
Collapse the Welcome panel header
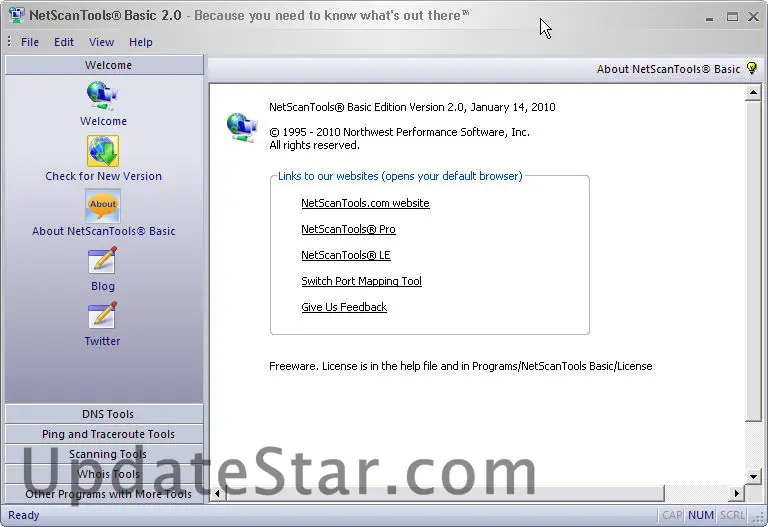(x=104, y=65)
